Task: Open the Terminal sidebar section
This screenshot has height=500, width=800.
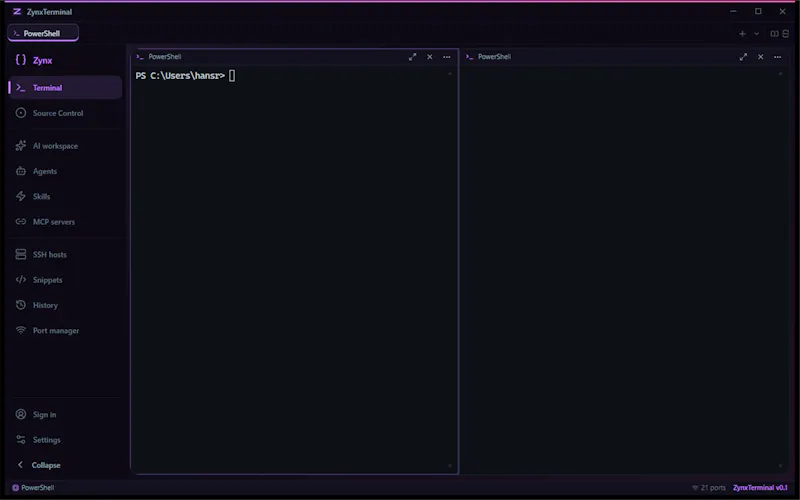Action: tap(65, 88)
